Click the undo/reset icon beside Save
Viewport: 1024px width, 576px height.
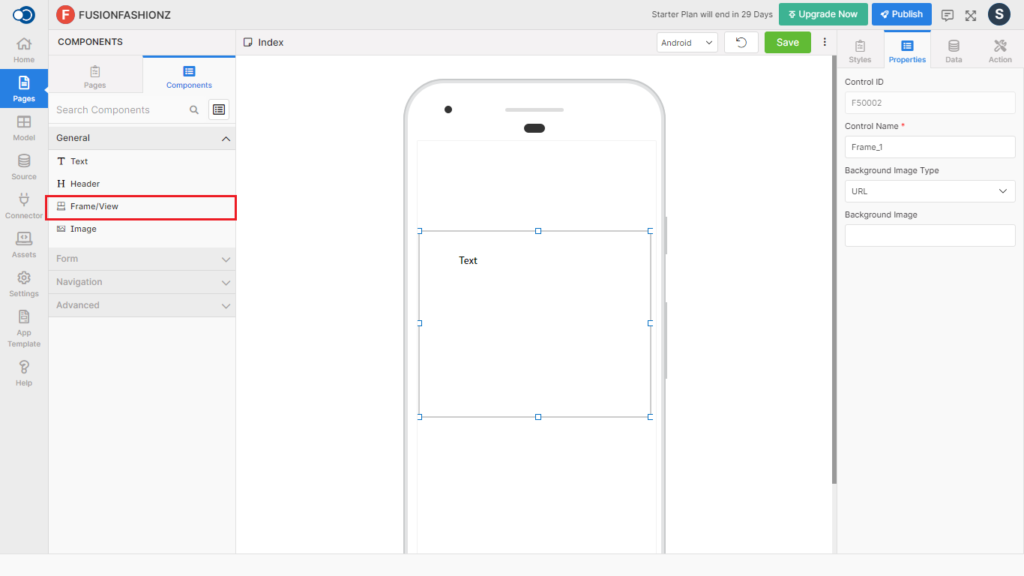(741, 42)
